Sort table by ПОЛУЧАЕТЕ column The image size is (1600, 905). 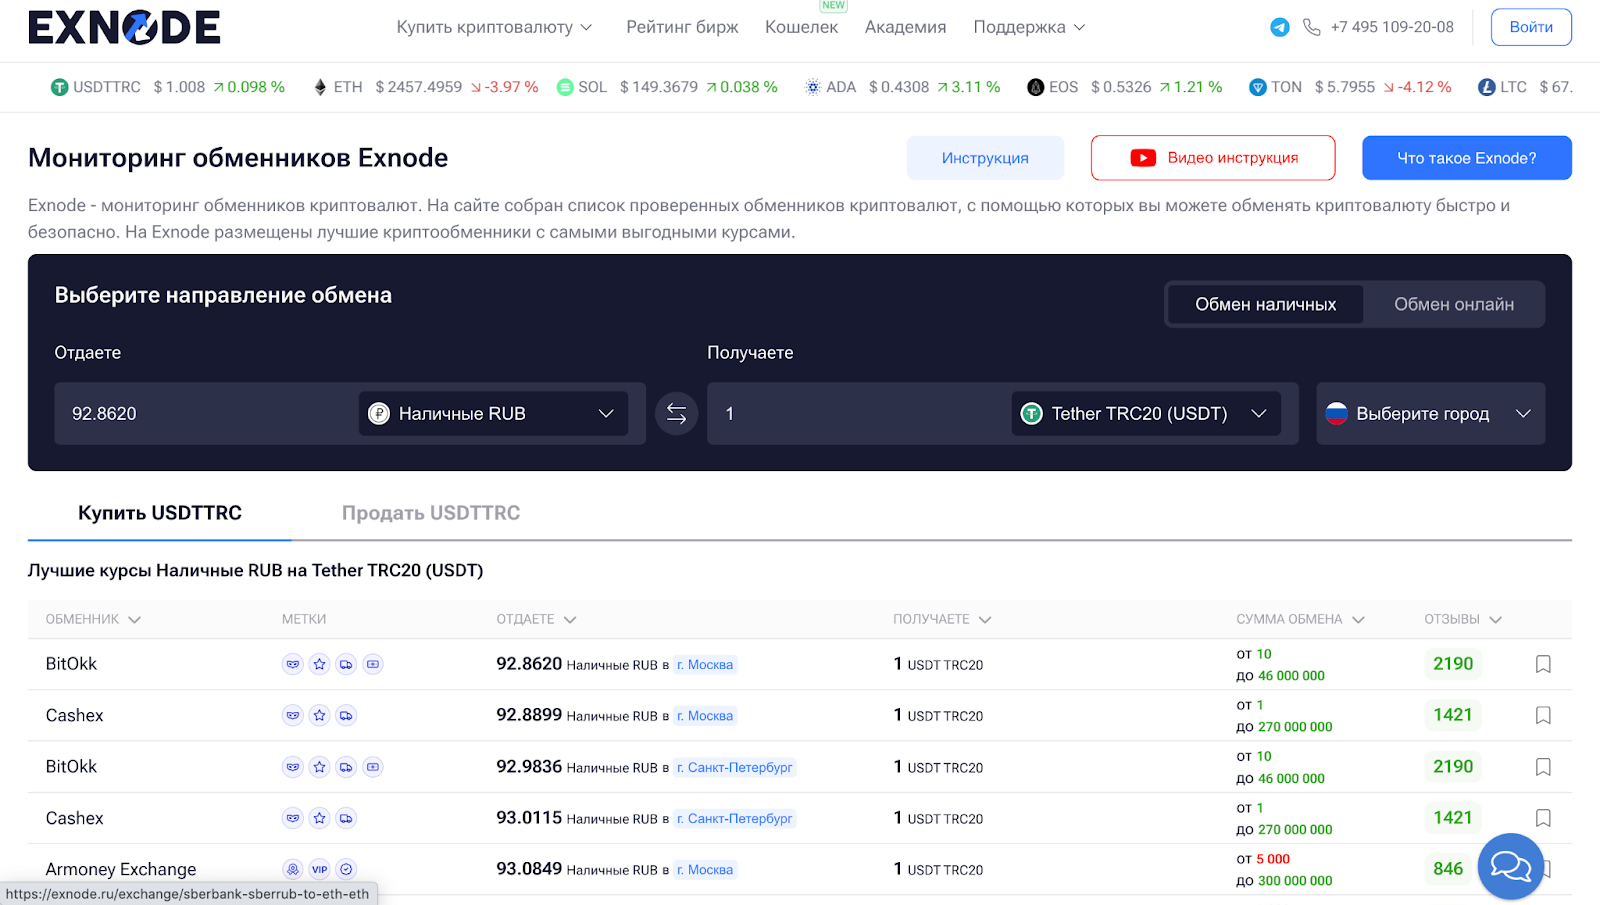tap(942, 619)
